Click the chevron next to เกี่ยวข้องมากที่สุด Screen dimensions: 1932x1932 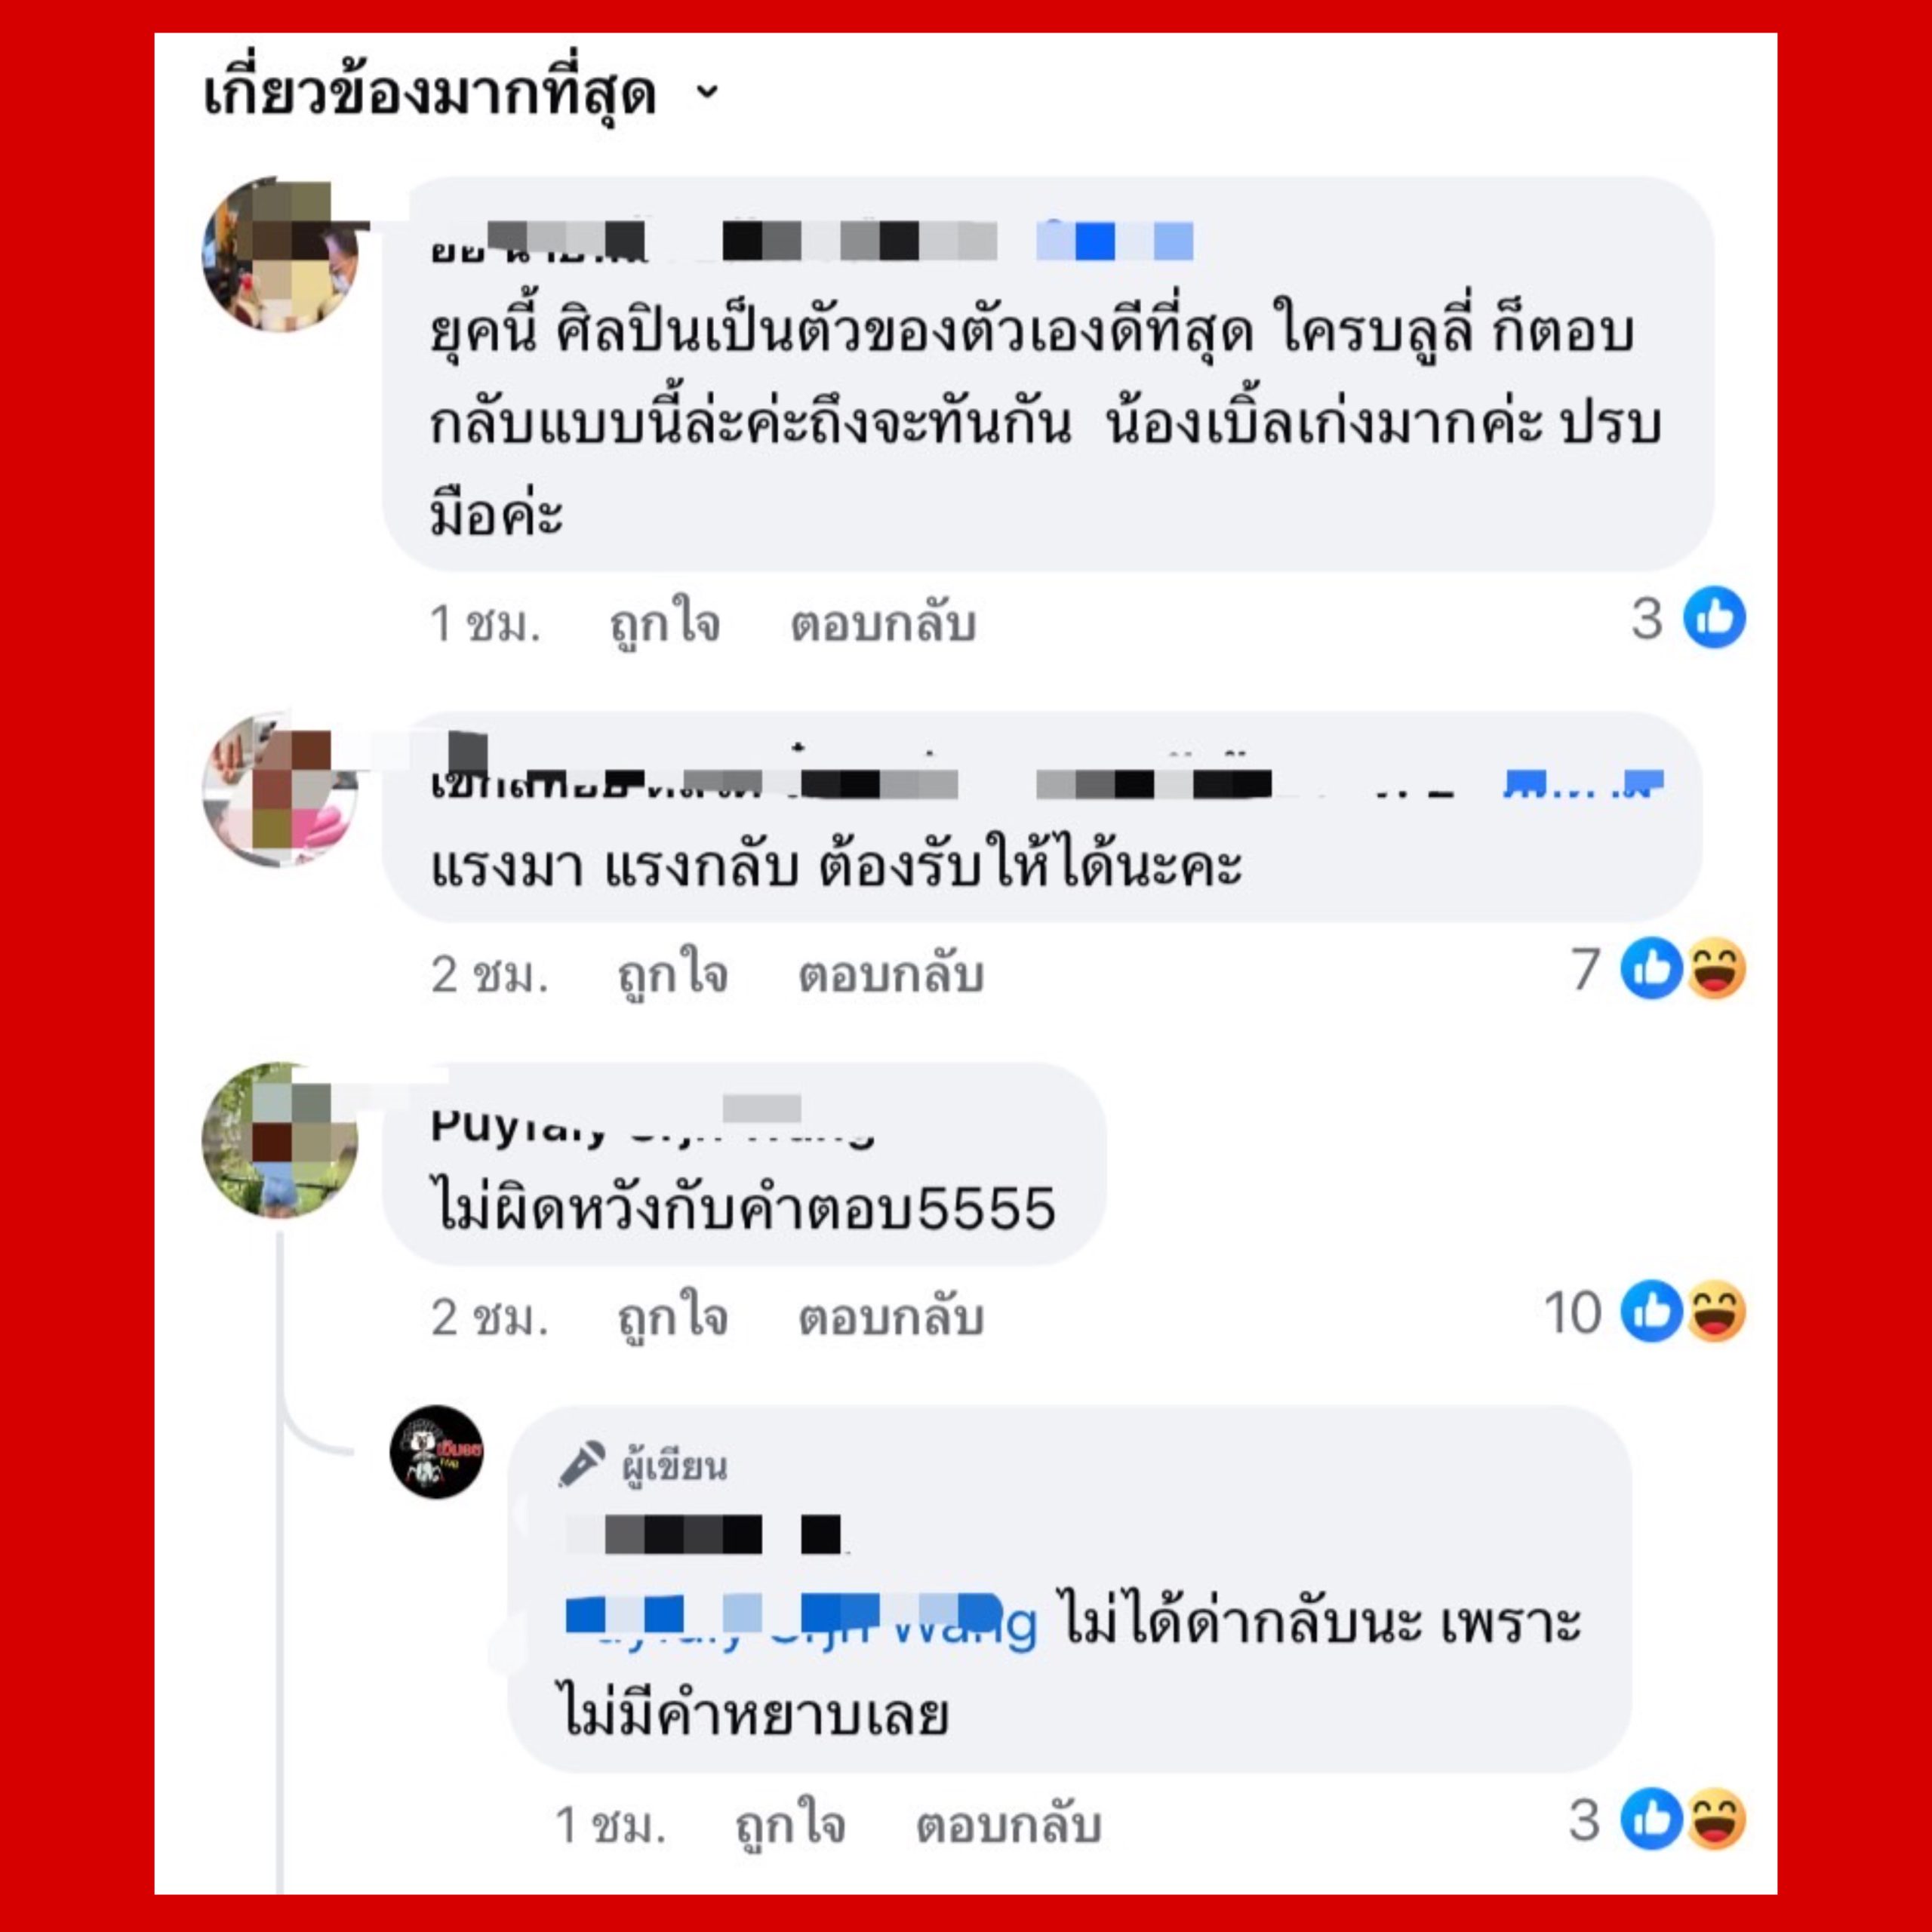707,93
